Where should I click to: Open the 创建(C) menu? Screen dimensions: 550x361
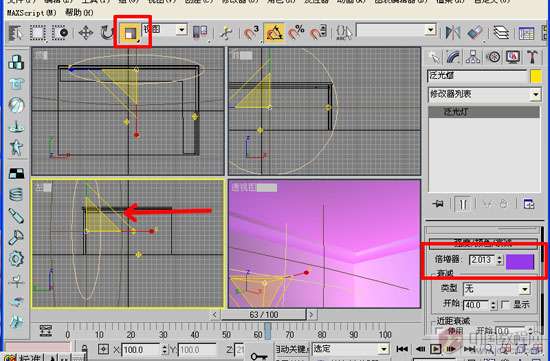[199, 1]
